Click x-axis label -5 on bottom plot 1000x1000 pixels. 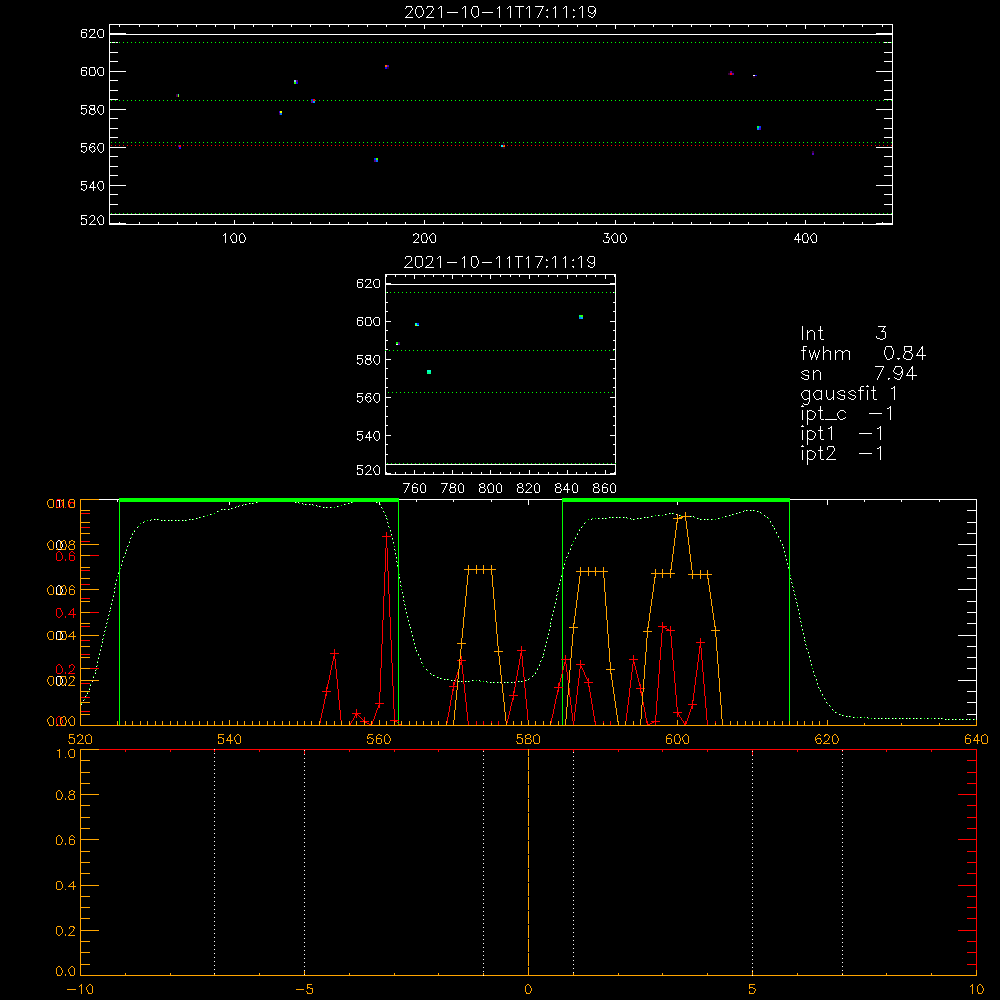(305, 989)
